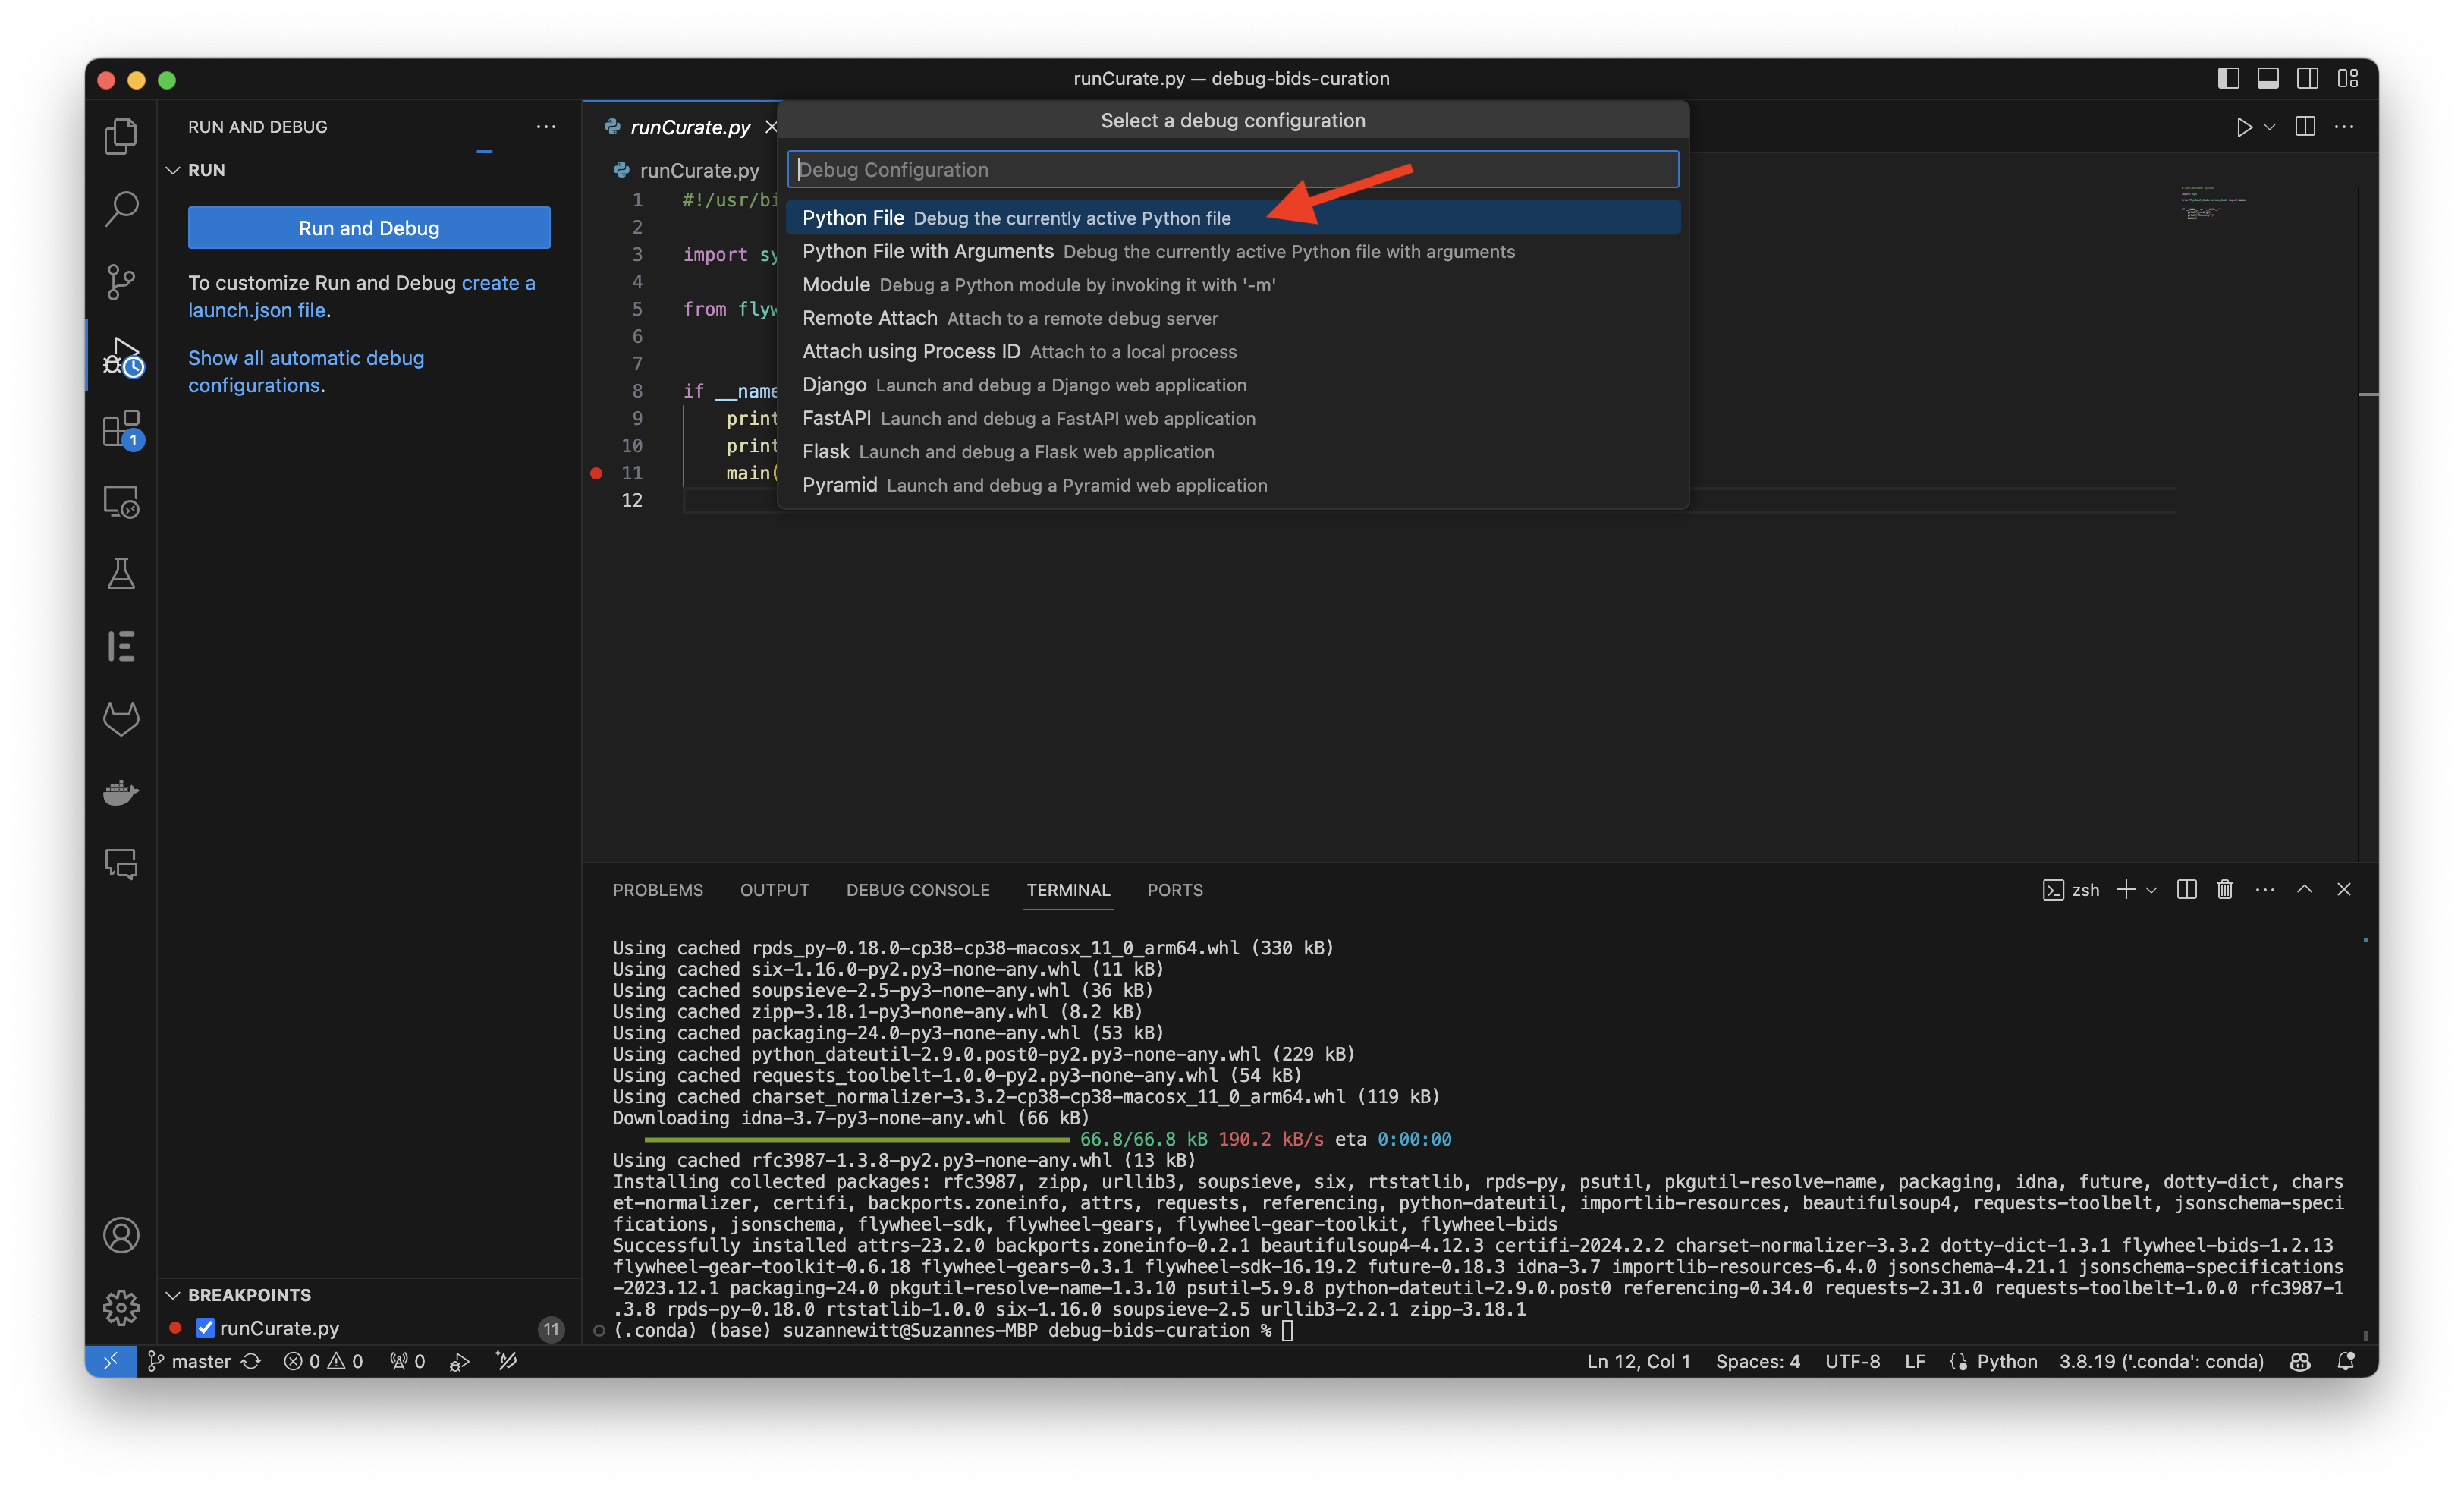This screenshot has height=1490, width=2464.
Task: Close the runCurate.py editor tab
Action: (x=770, y=127)
